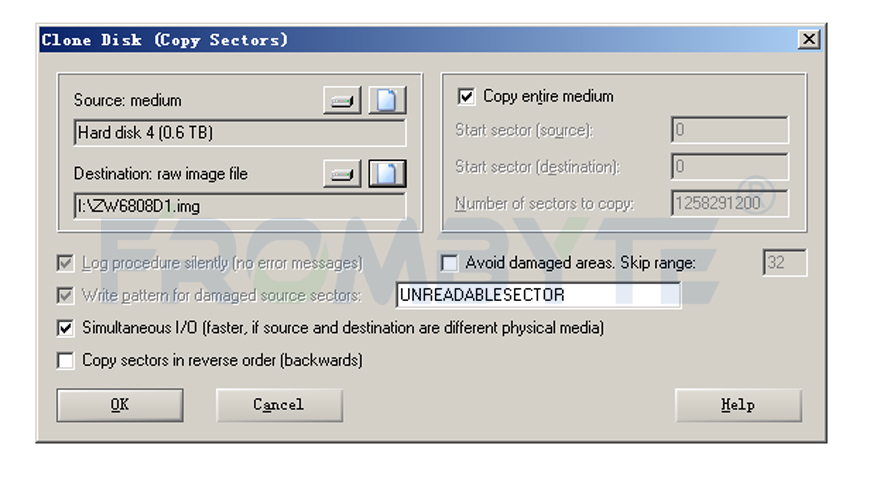Click the destination disk drive icon button
The width and height of the screenshot is (877, 500).
point(342,174)
